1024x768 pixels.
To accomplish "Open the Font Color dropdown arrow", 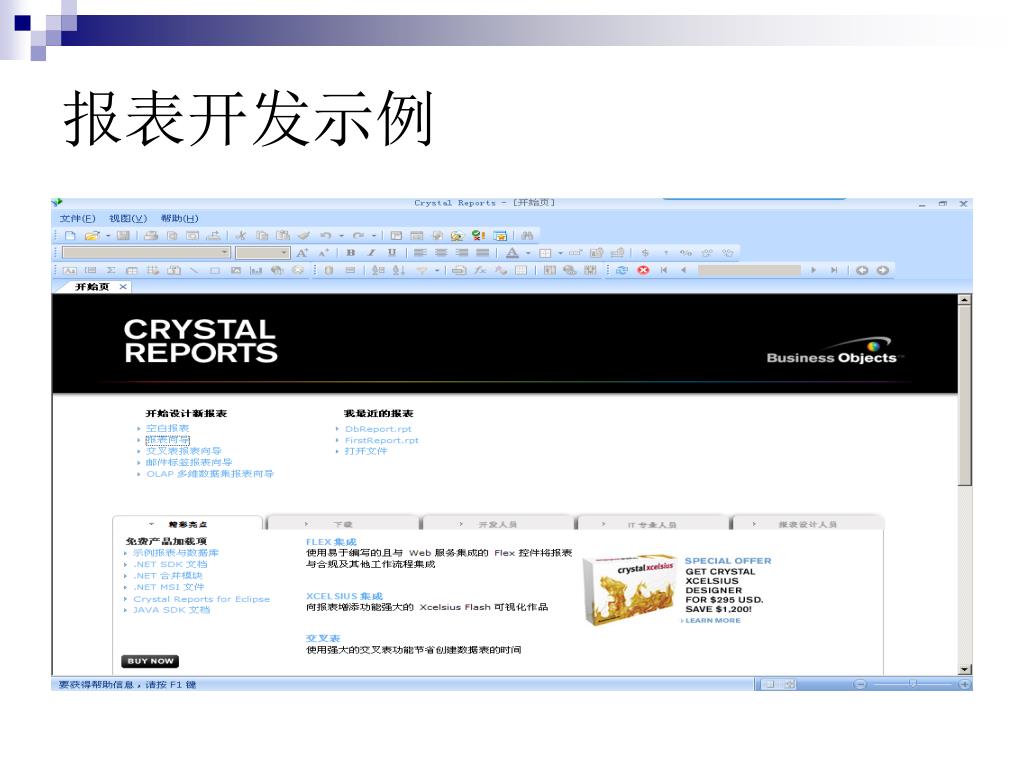I will tap(528, 253).
